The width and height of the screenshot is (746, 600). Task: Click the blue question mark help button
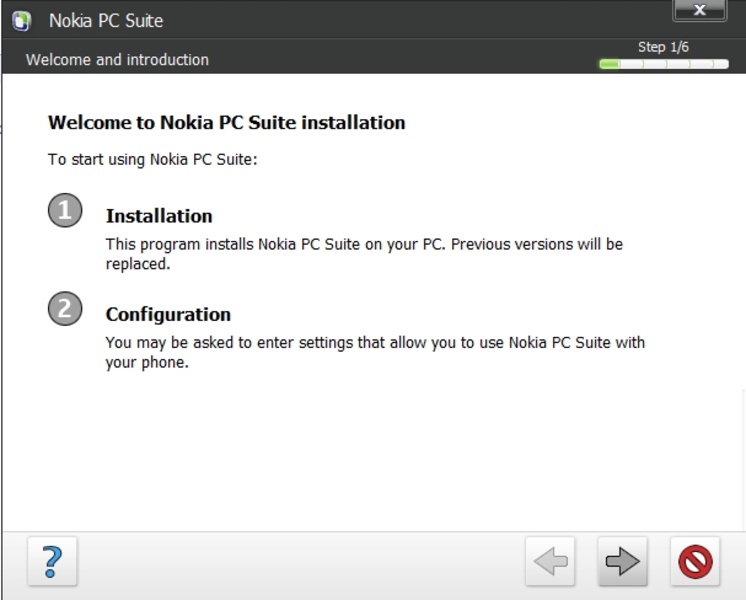(52, 562)
